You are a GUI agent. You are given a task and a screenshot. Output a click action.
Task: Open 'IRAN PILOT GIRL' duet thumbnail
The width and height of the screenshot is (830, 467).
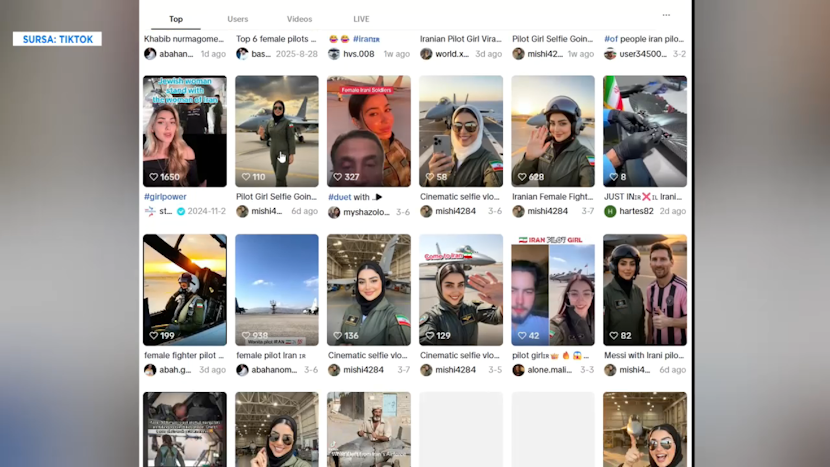pyautogui.click(x=553, y=290)
